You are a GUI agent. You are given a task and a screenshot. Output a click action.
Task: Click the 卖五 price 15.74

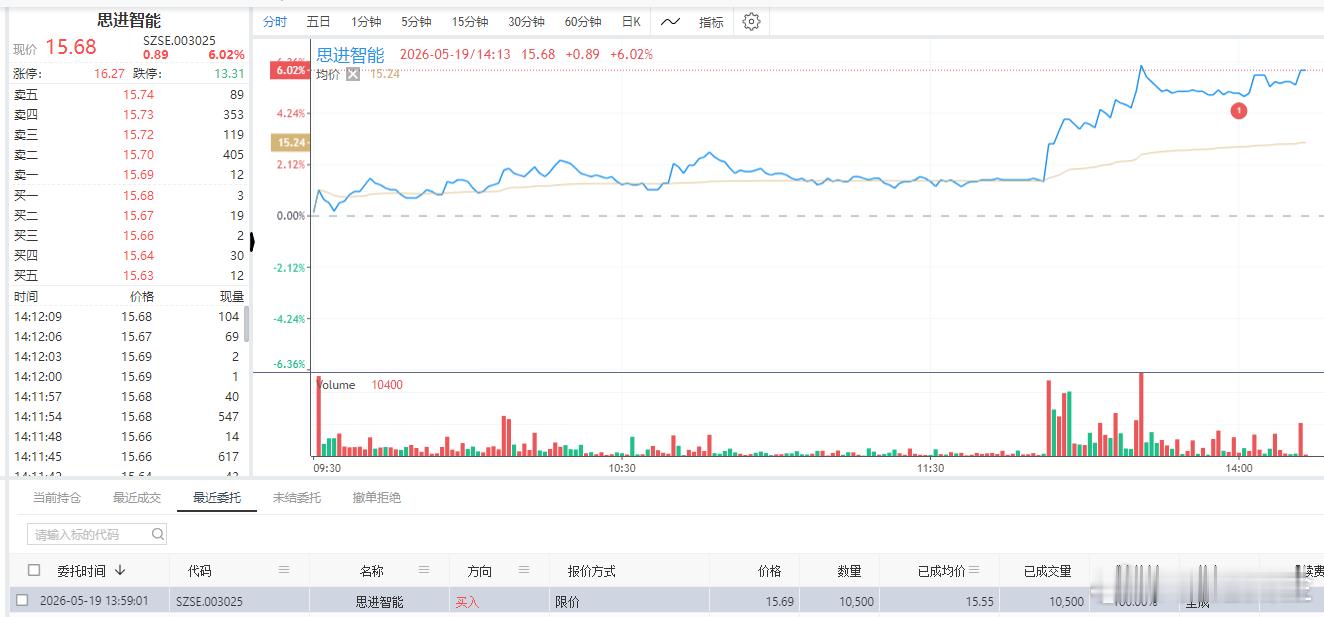[138, 94]
